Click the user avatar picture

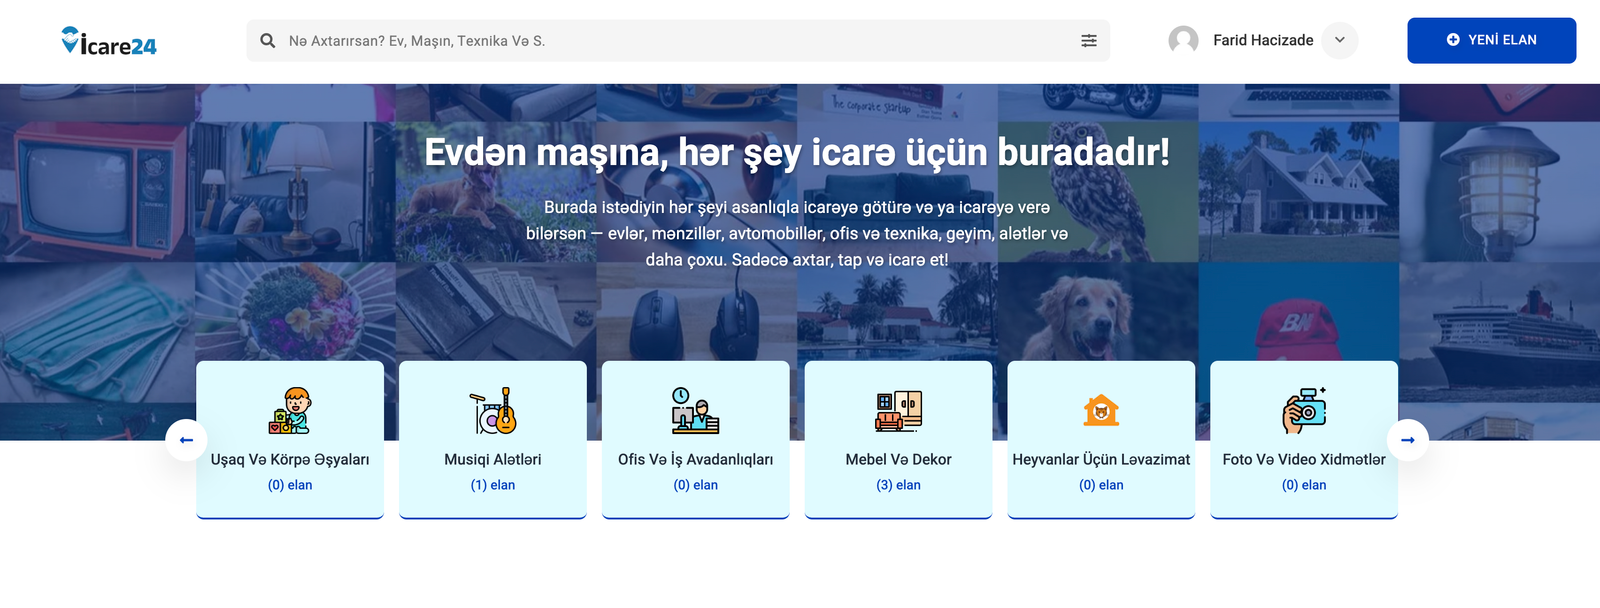pyautogui.click(x=1183, y=40)
